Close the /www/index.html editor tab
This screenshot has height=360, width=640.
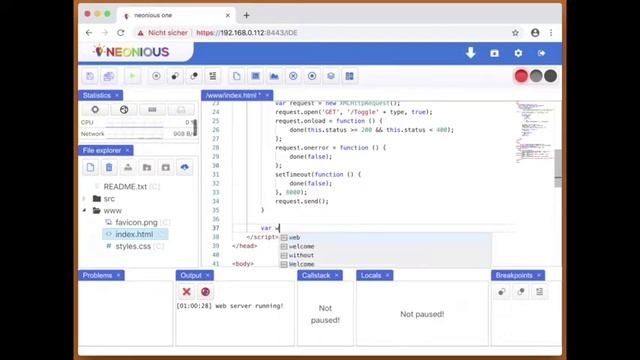(267, 95)
